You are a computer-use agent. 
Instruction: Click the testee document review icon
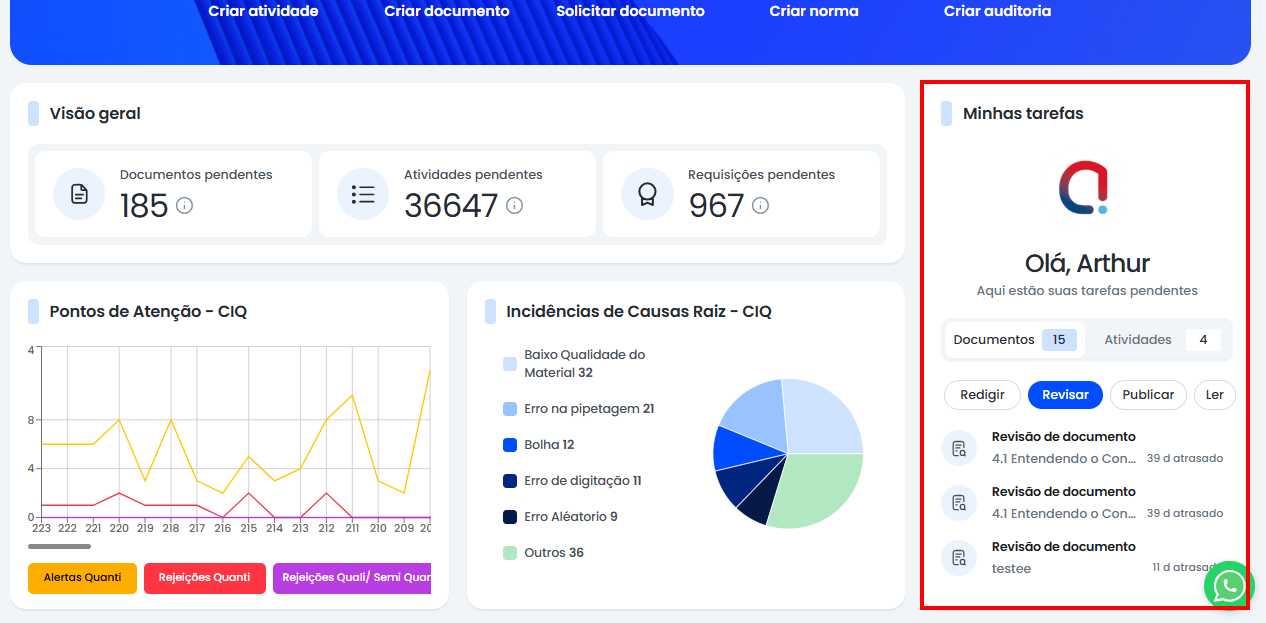(959, 558)
